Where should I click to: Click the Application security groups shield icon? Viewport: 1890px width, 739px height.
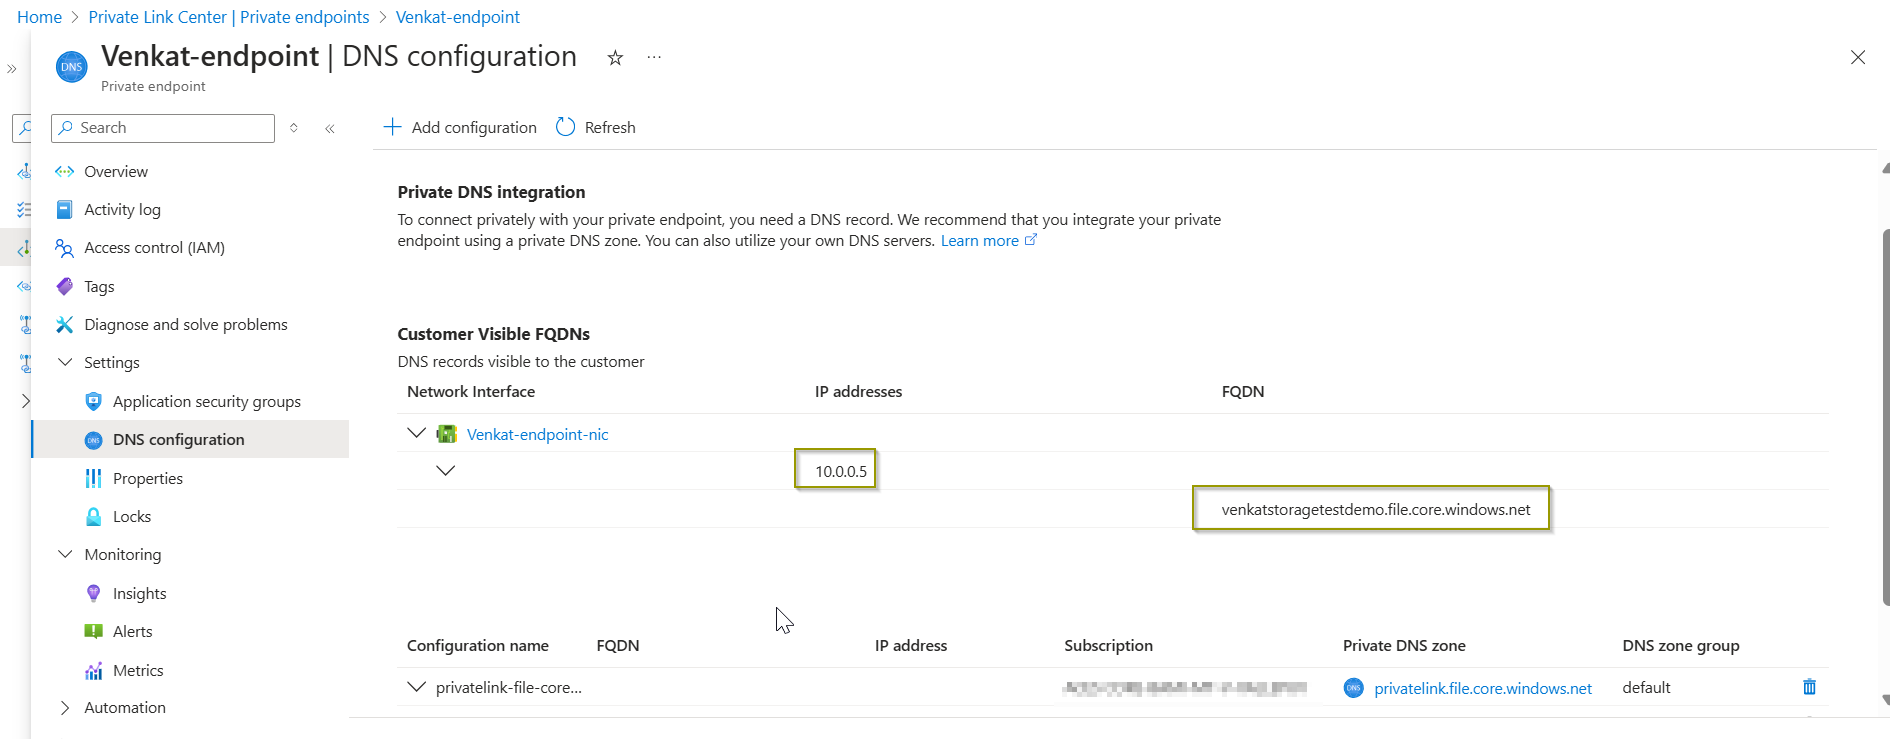coord(94,401)
